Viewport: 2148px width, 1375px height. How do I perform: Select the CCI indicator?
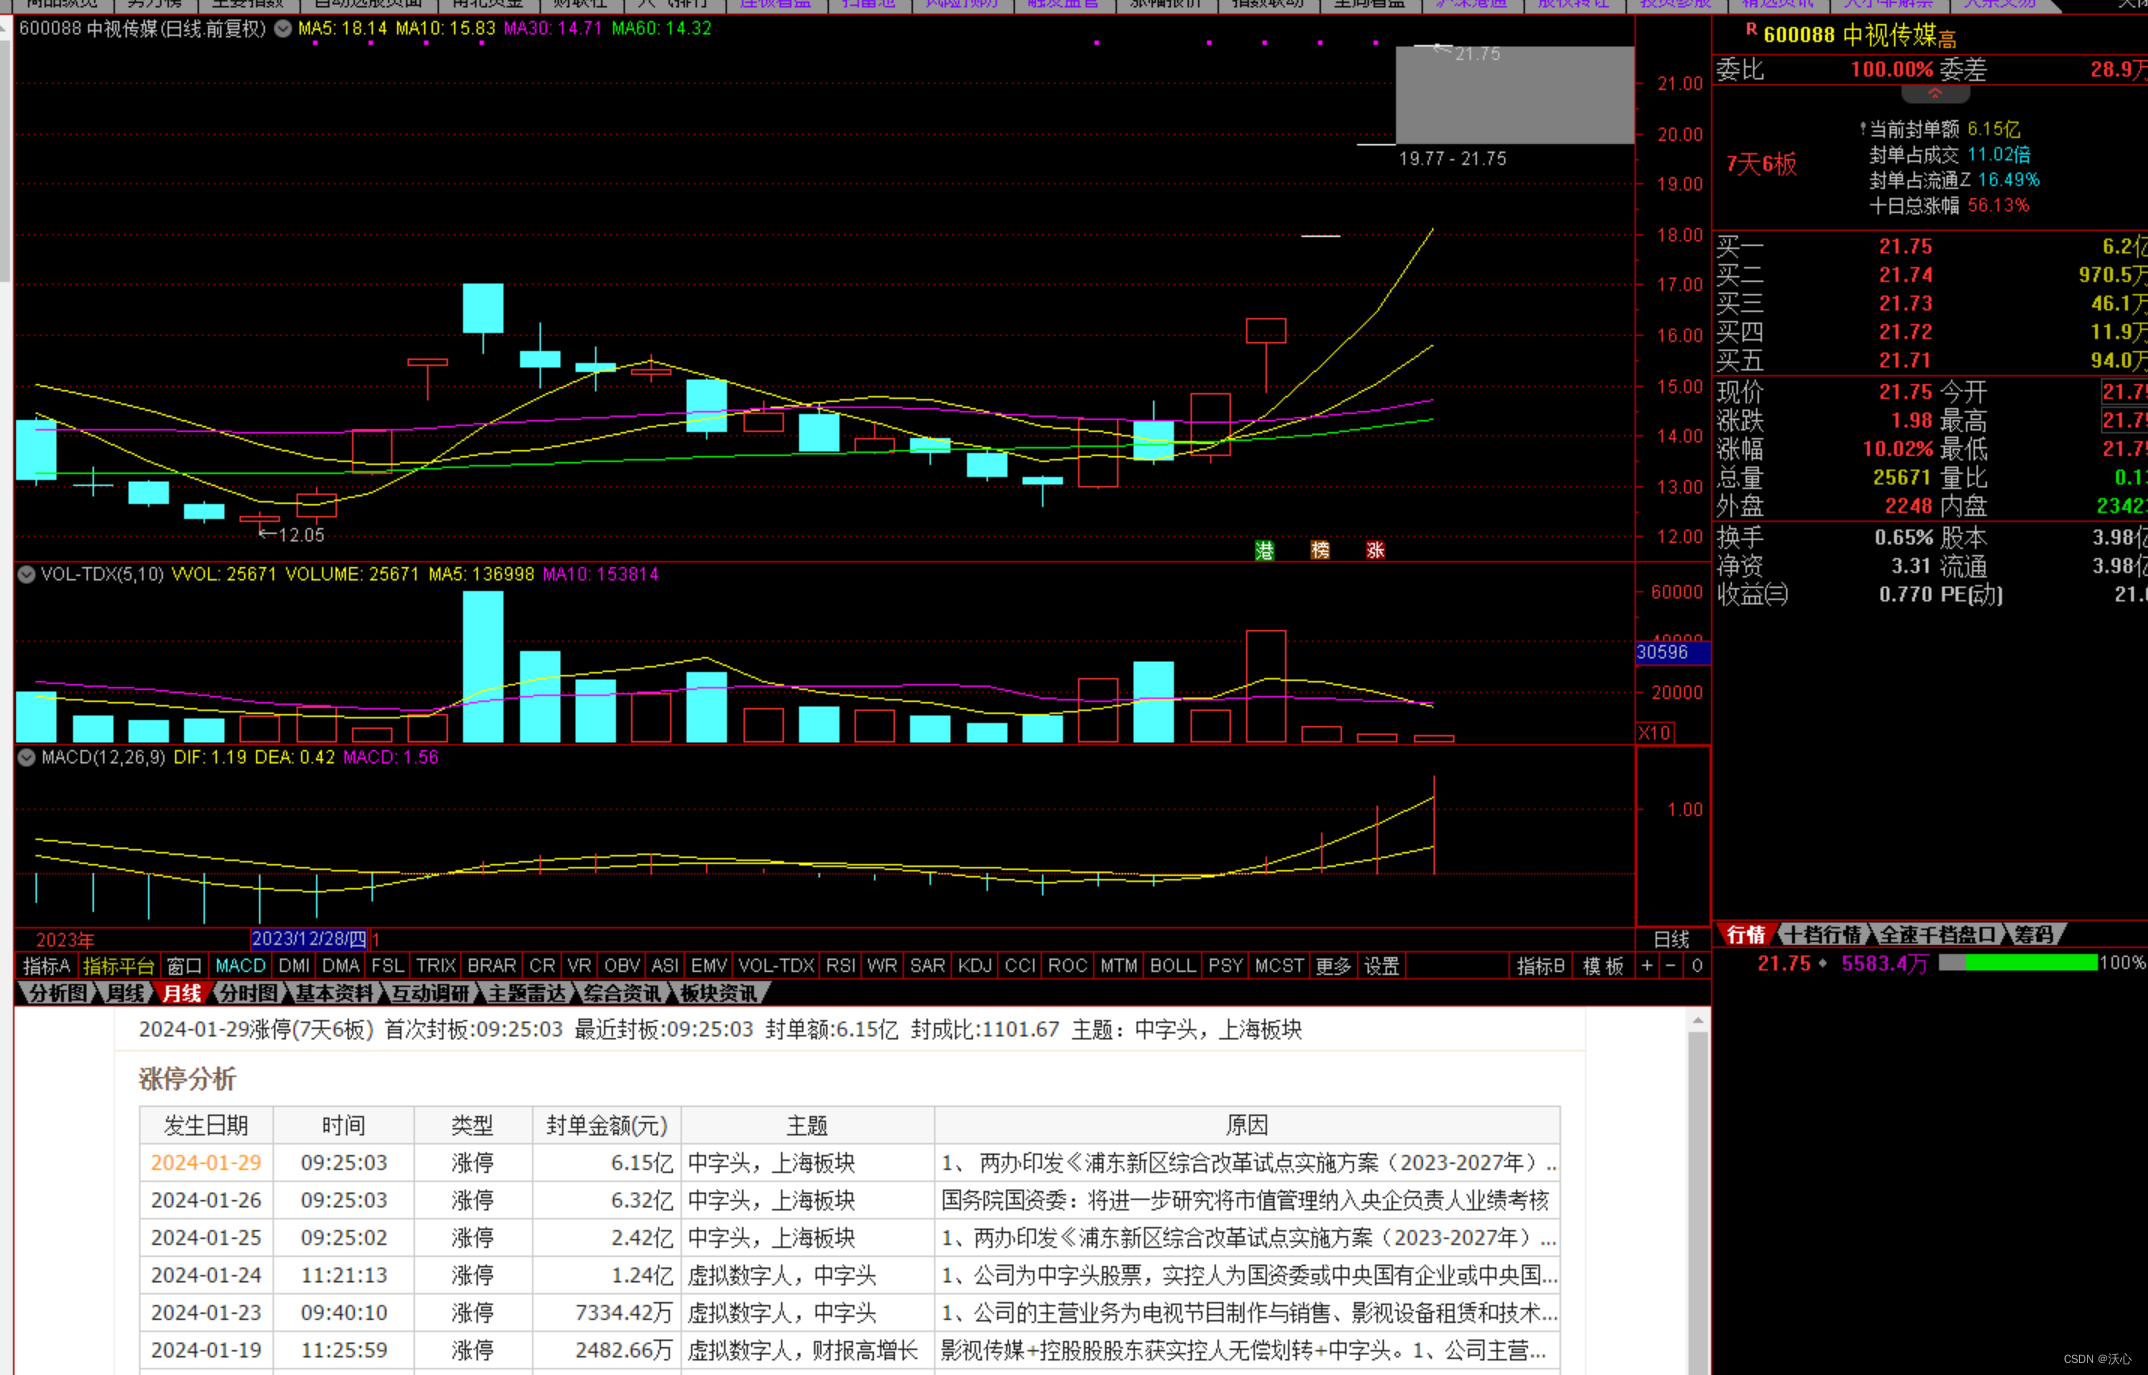[1020, 966]
